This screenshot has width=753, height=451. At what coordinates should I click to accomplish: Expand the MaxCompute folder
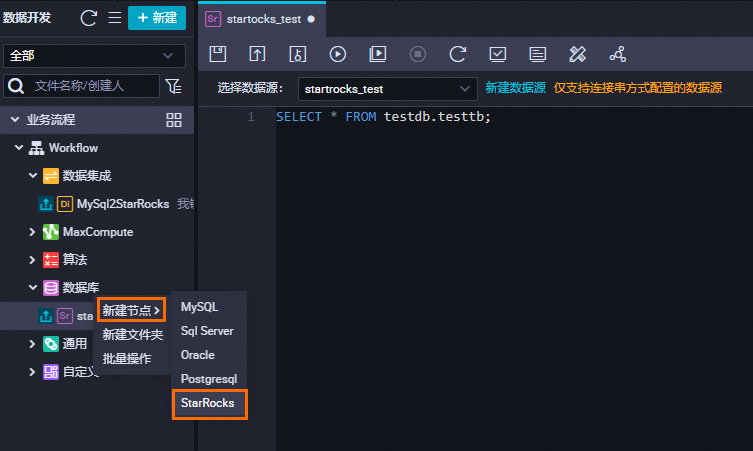(x=32, y=232)
